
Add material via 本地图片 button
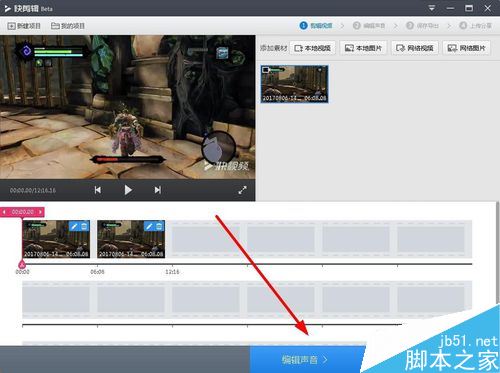(x=363, y=48)
